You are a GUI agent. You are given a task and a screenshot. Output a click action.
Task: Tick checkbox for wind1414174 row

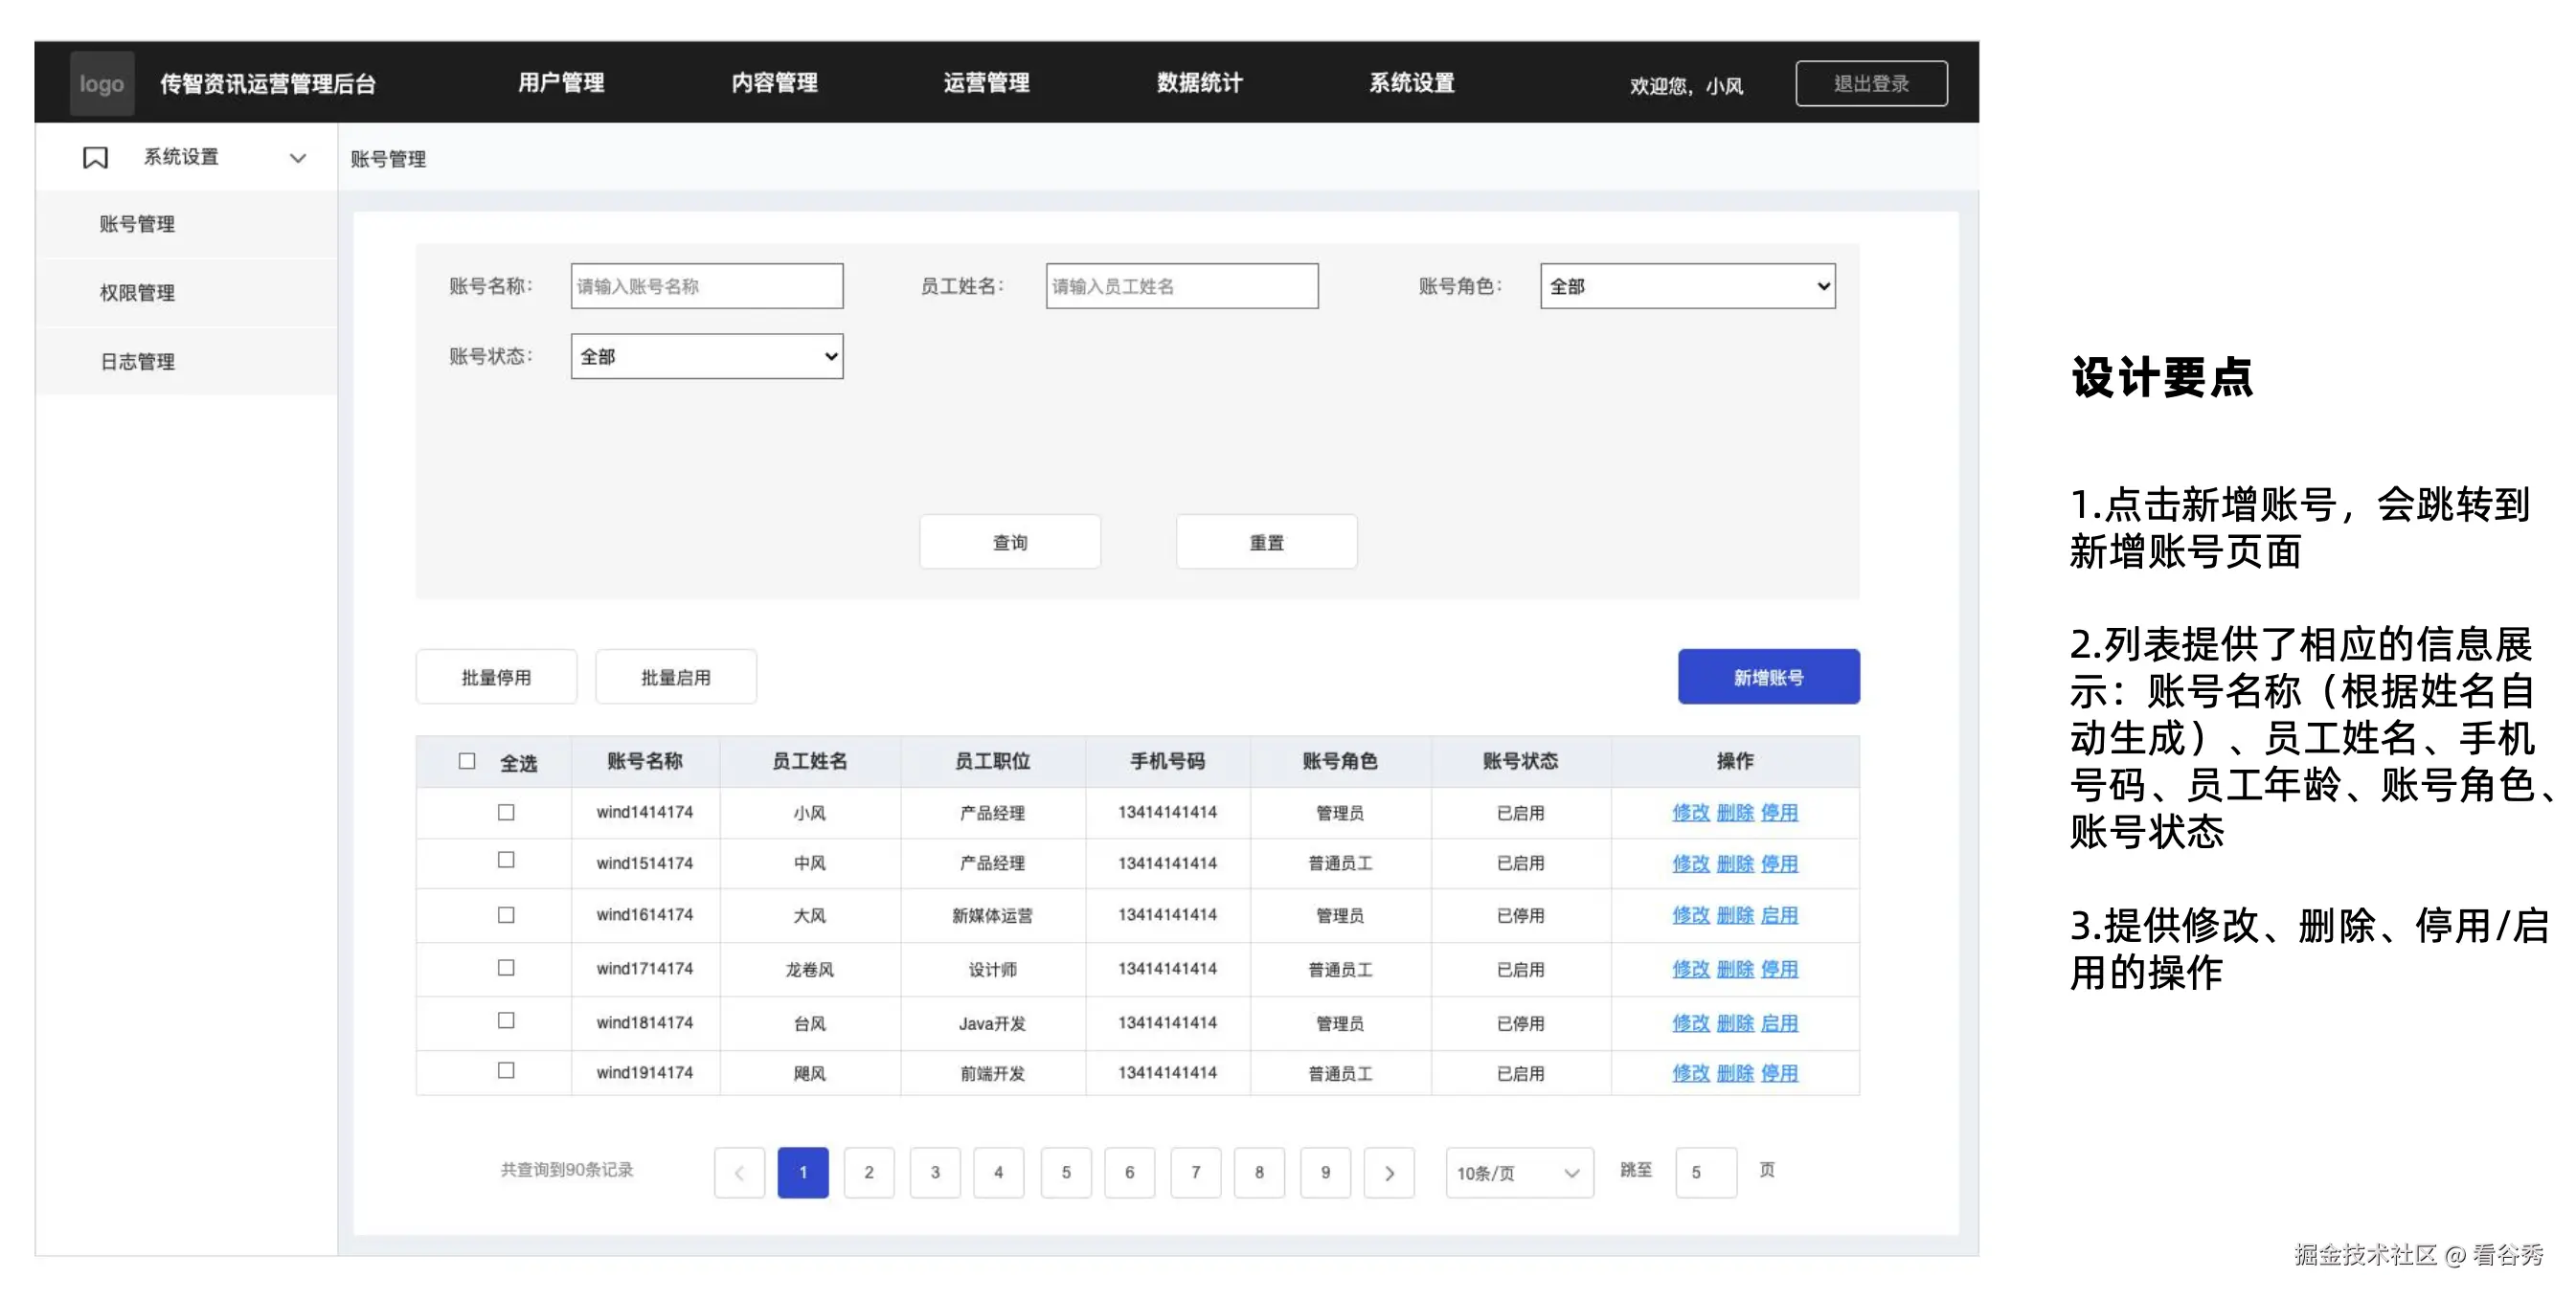coord(506,812)
